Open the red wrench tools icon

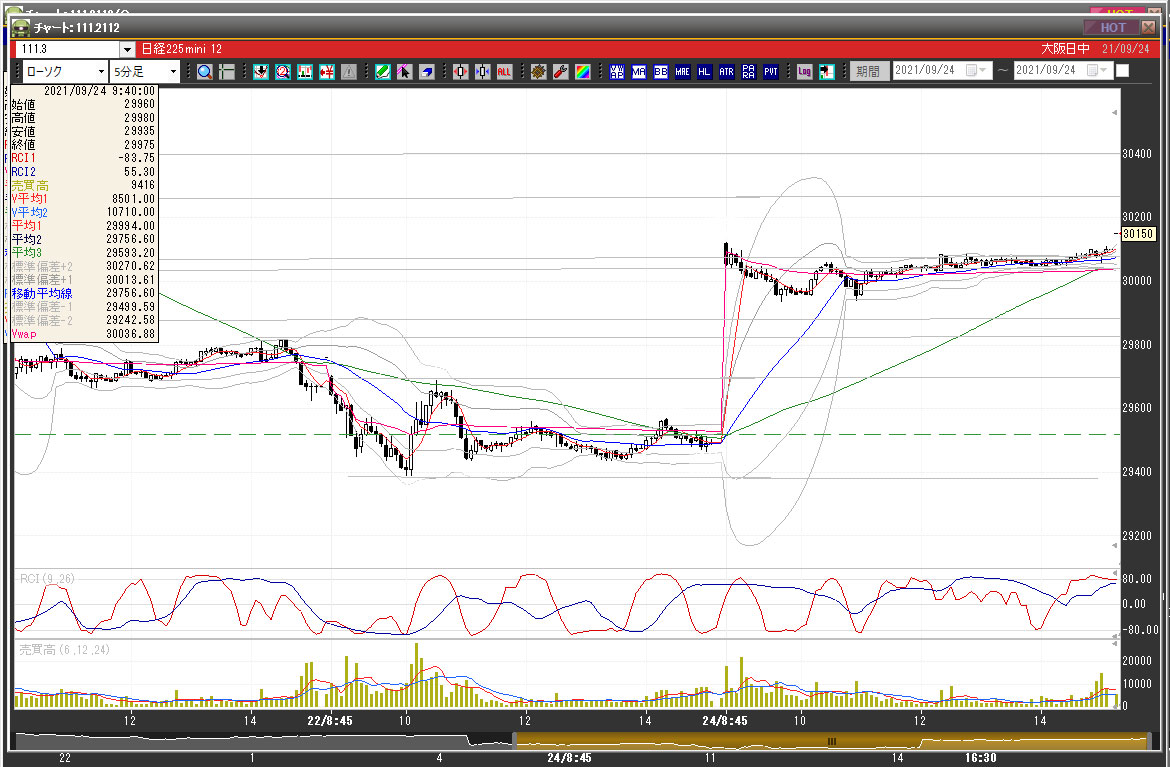coord(560,72)
